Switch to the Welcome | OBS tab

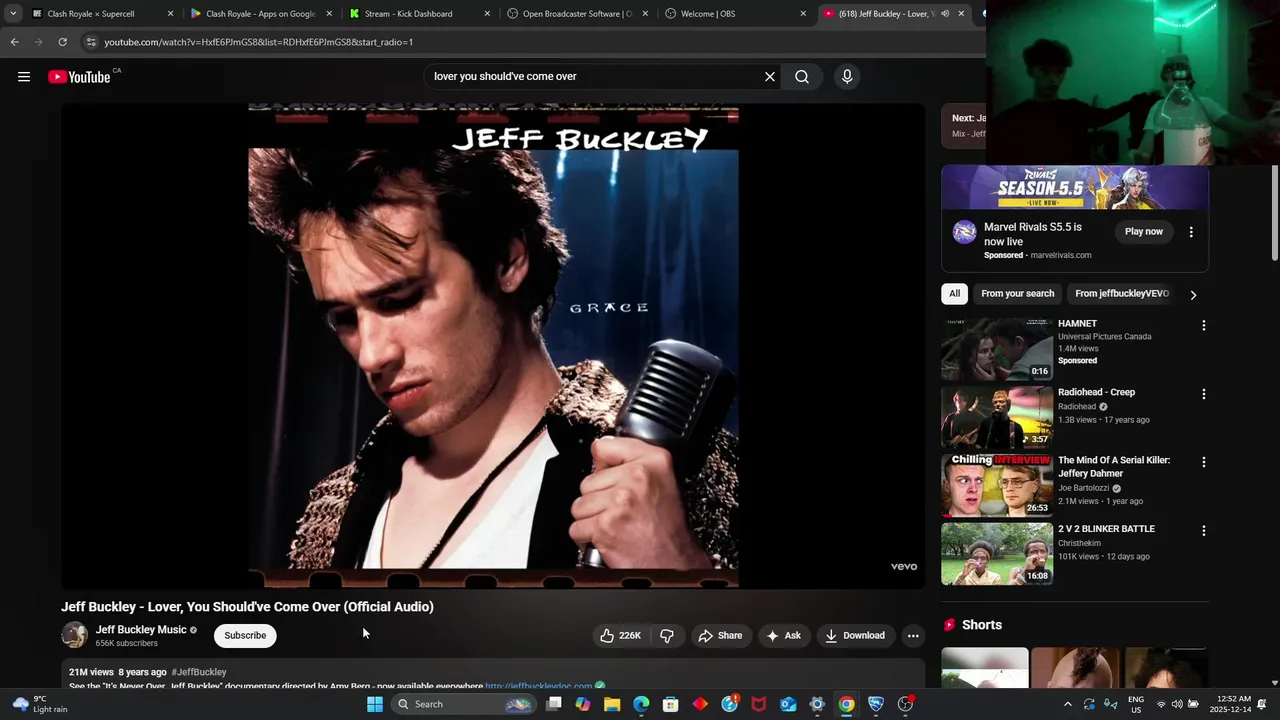click(x=735, y=14)
